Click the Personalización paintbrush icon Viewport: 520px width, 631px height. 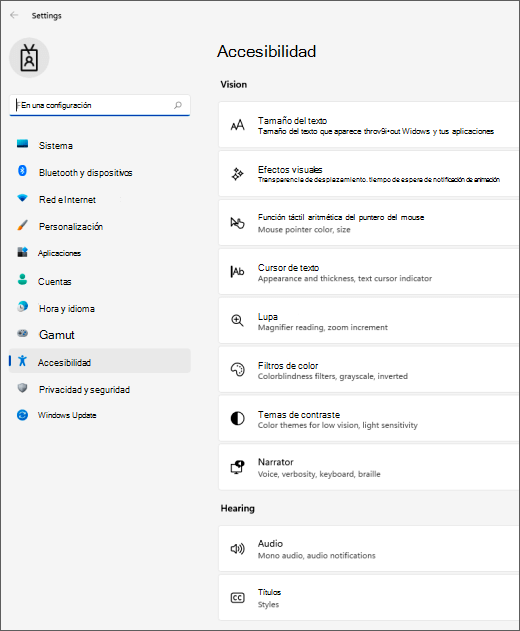click(x=23, y=225)
